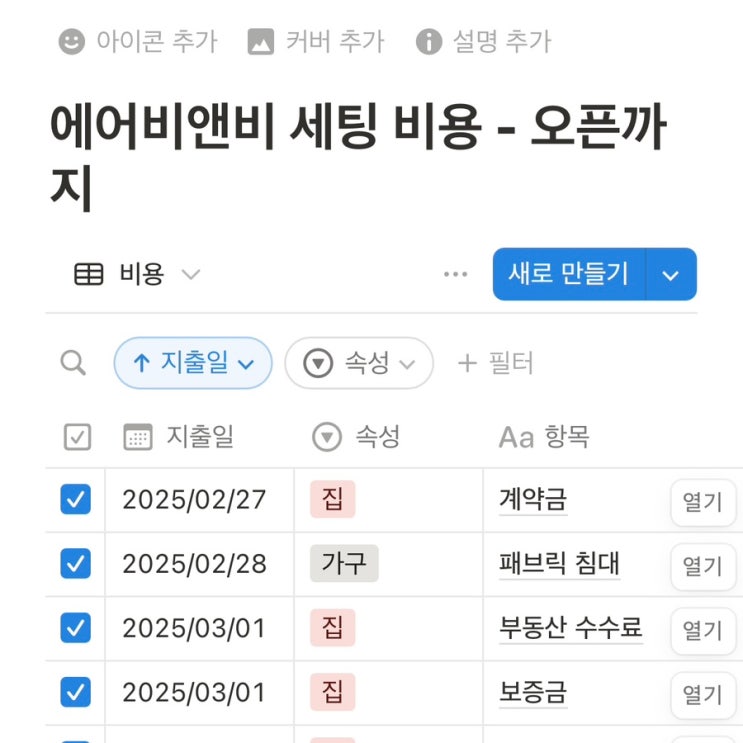This screenshot has height=743, width=743.
Task: Click the 집 tag in 부동산 수수료 row
Action: point(333,628)
